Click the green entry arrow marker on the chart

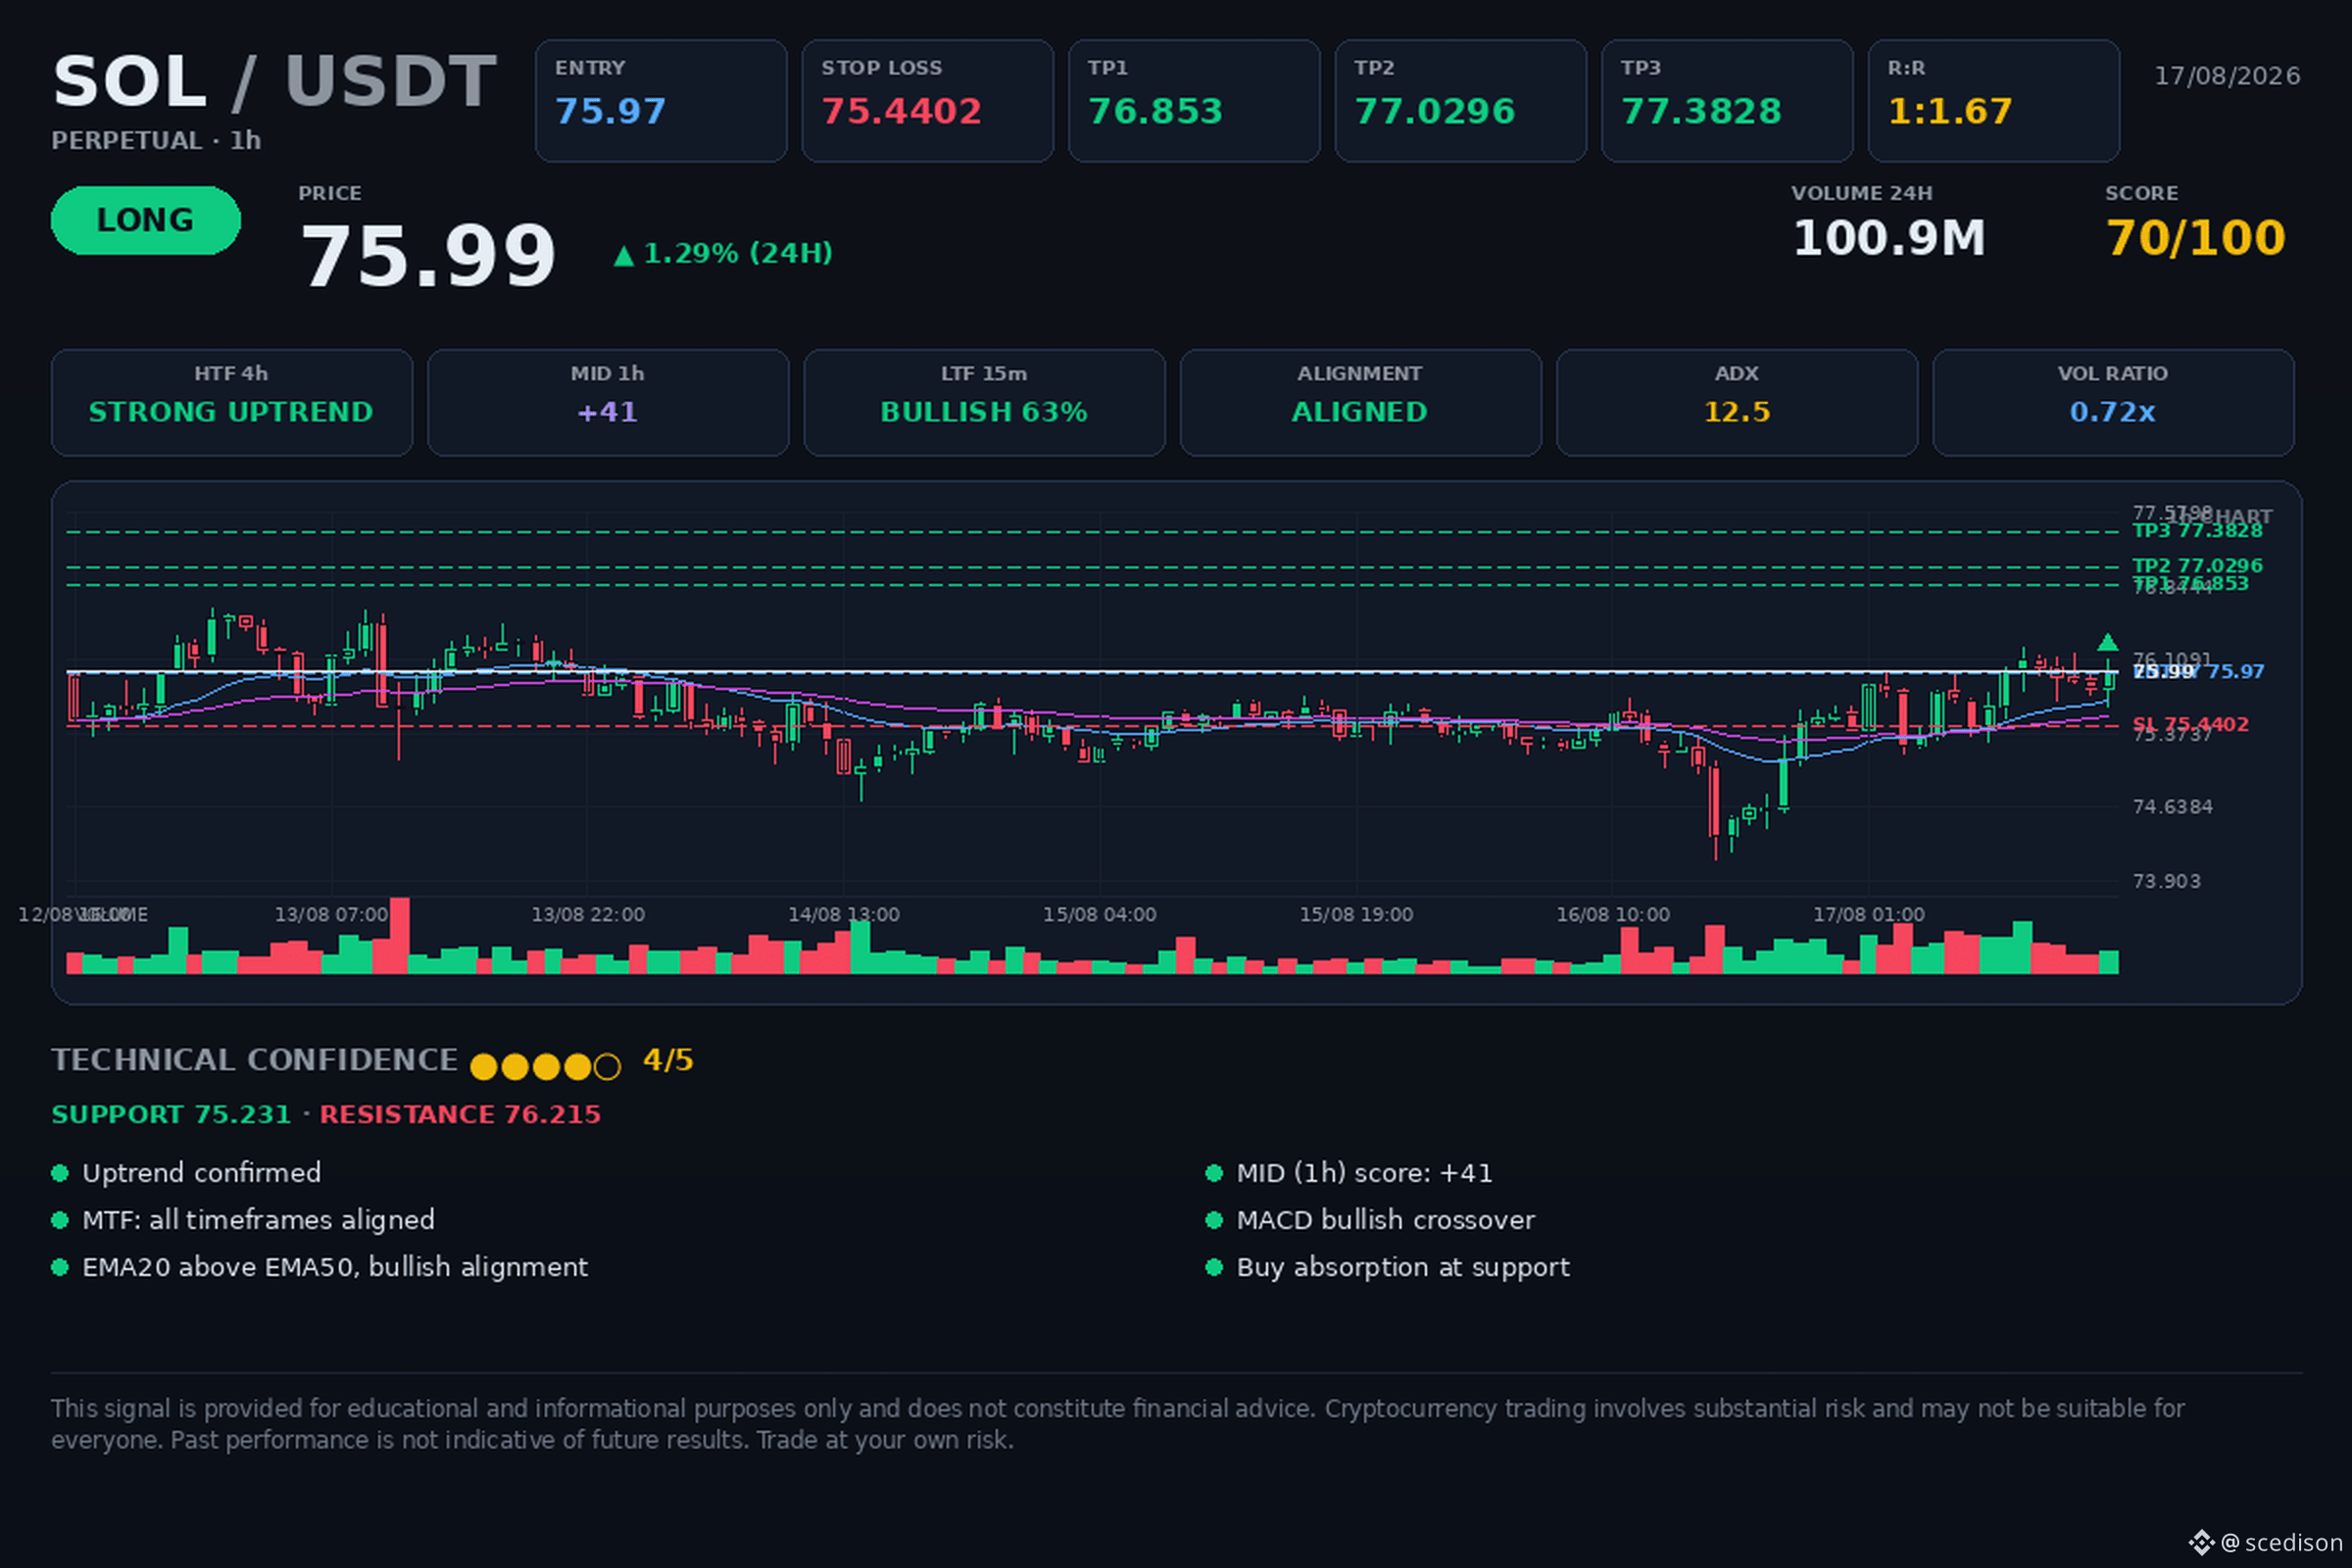[x=2107, y=642]
